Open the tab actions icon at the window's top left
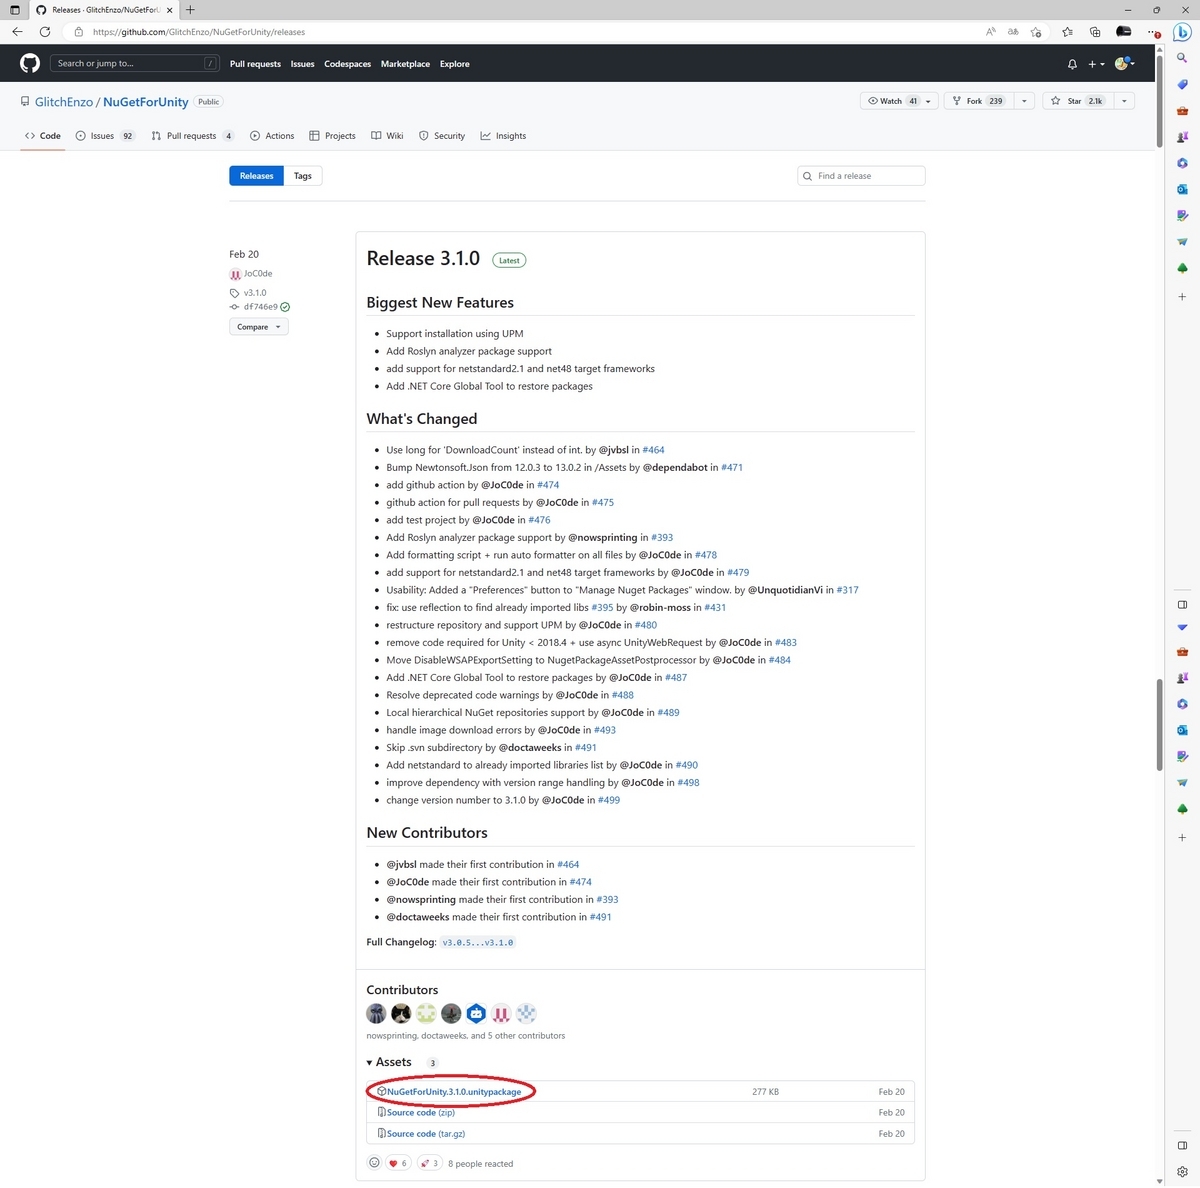Image resolution: width=1200 pixels, height=1188 pixels. (x=14, y=10)
